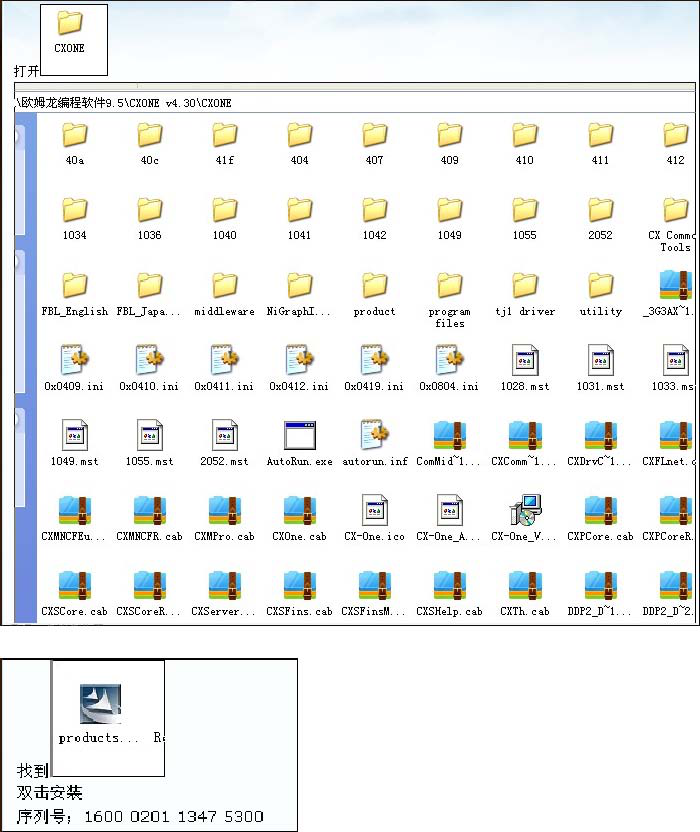Open the 410 folder
The width and height of the screenshot is (700, 832).
click(524, 144)
